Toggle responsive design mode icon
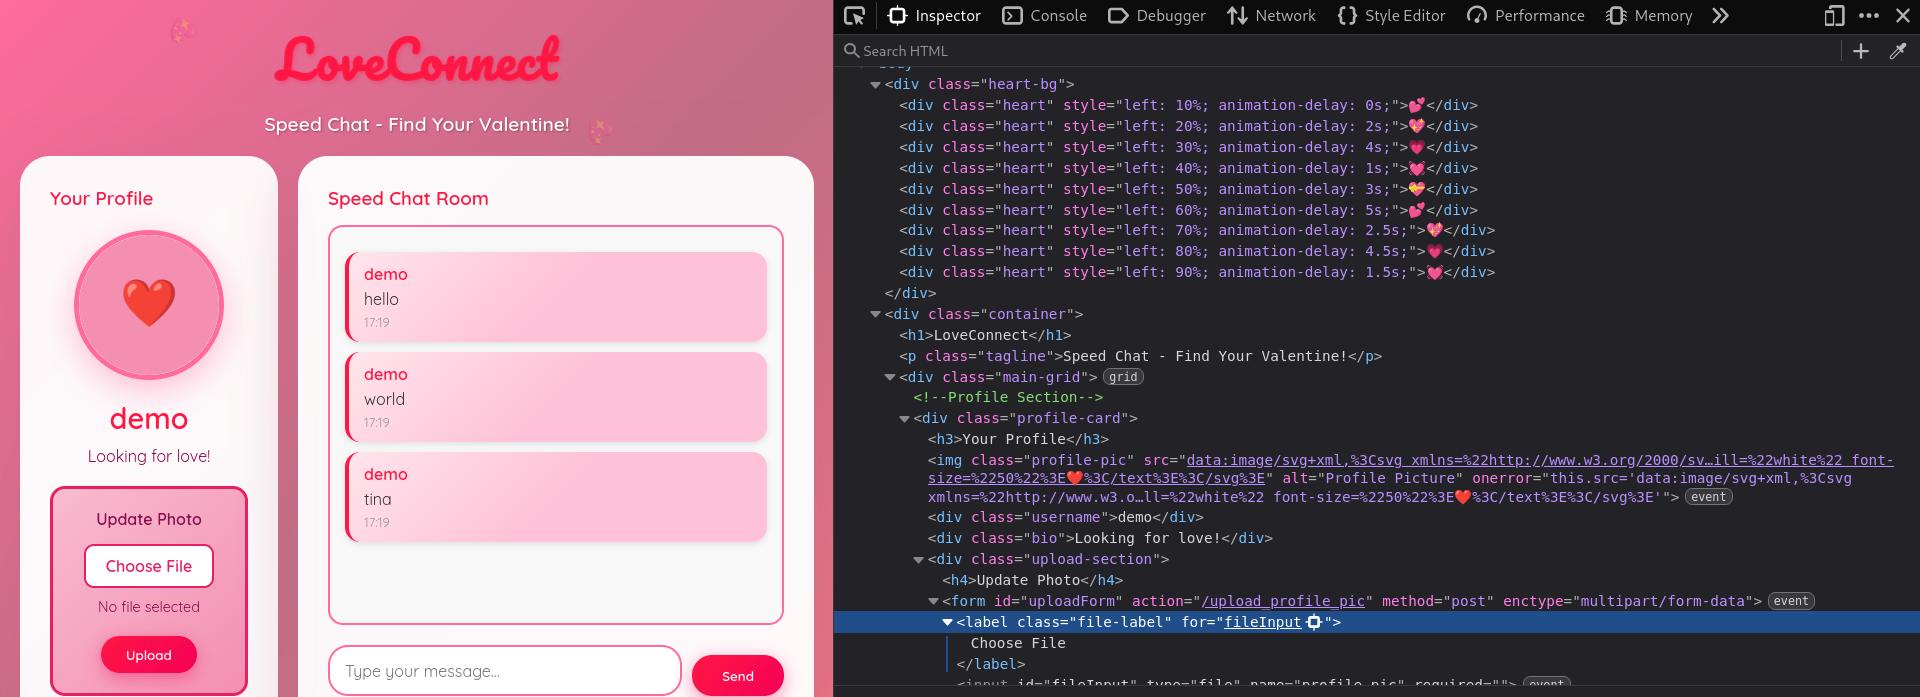The width and height of the screenshot is (1920, 697). [x=1834, y=16]
